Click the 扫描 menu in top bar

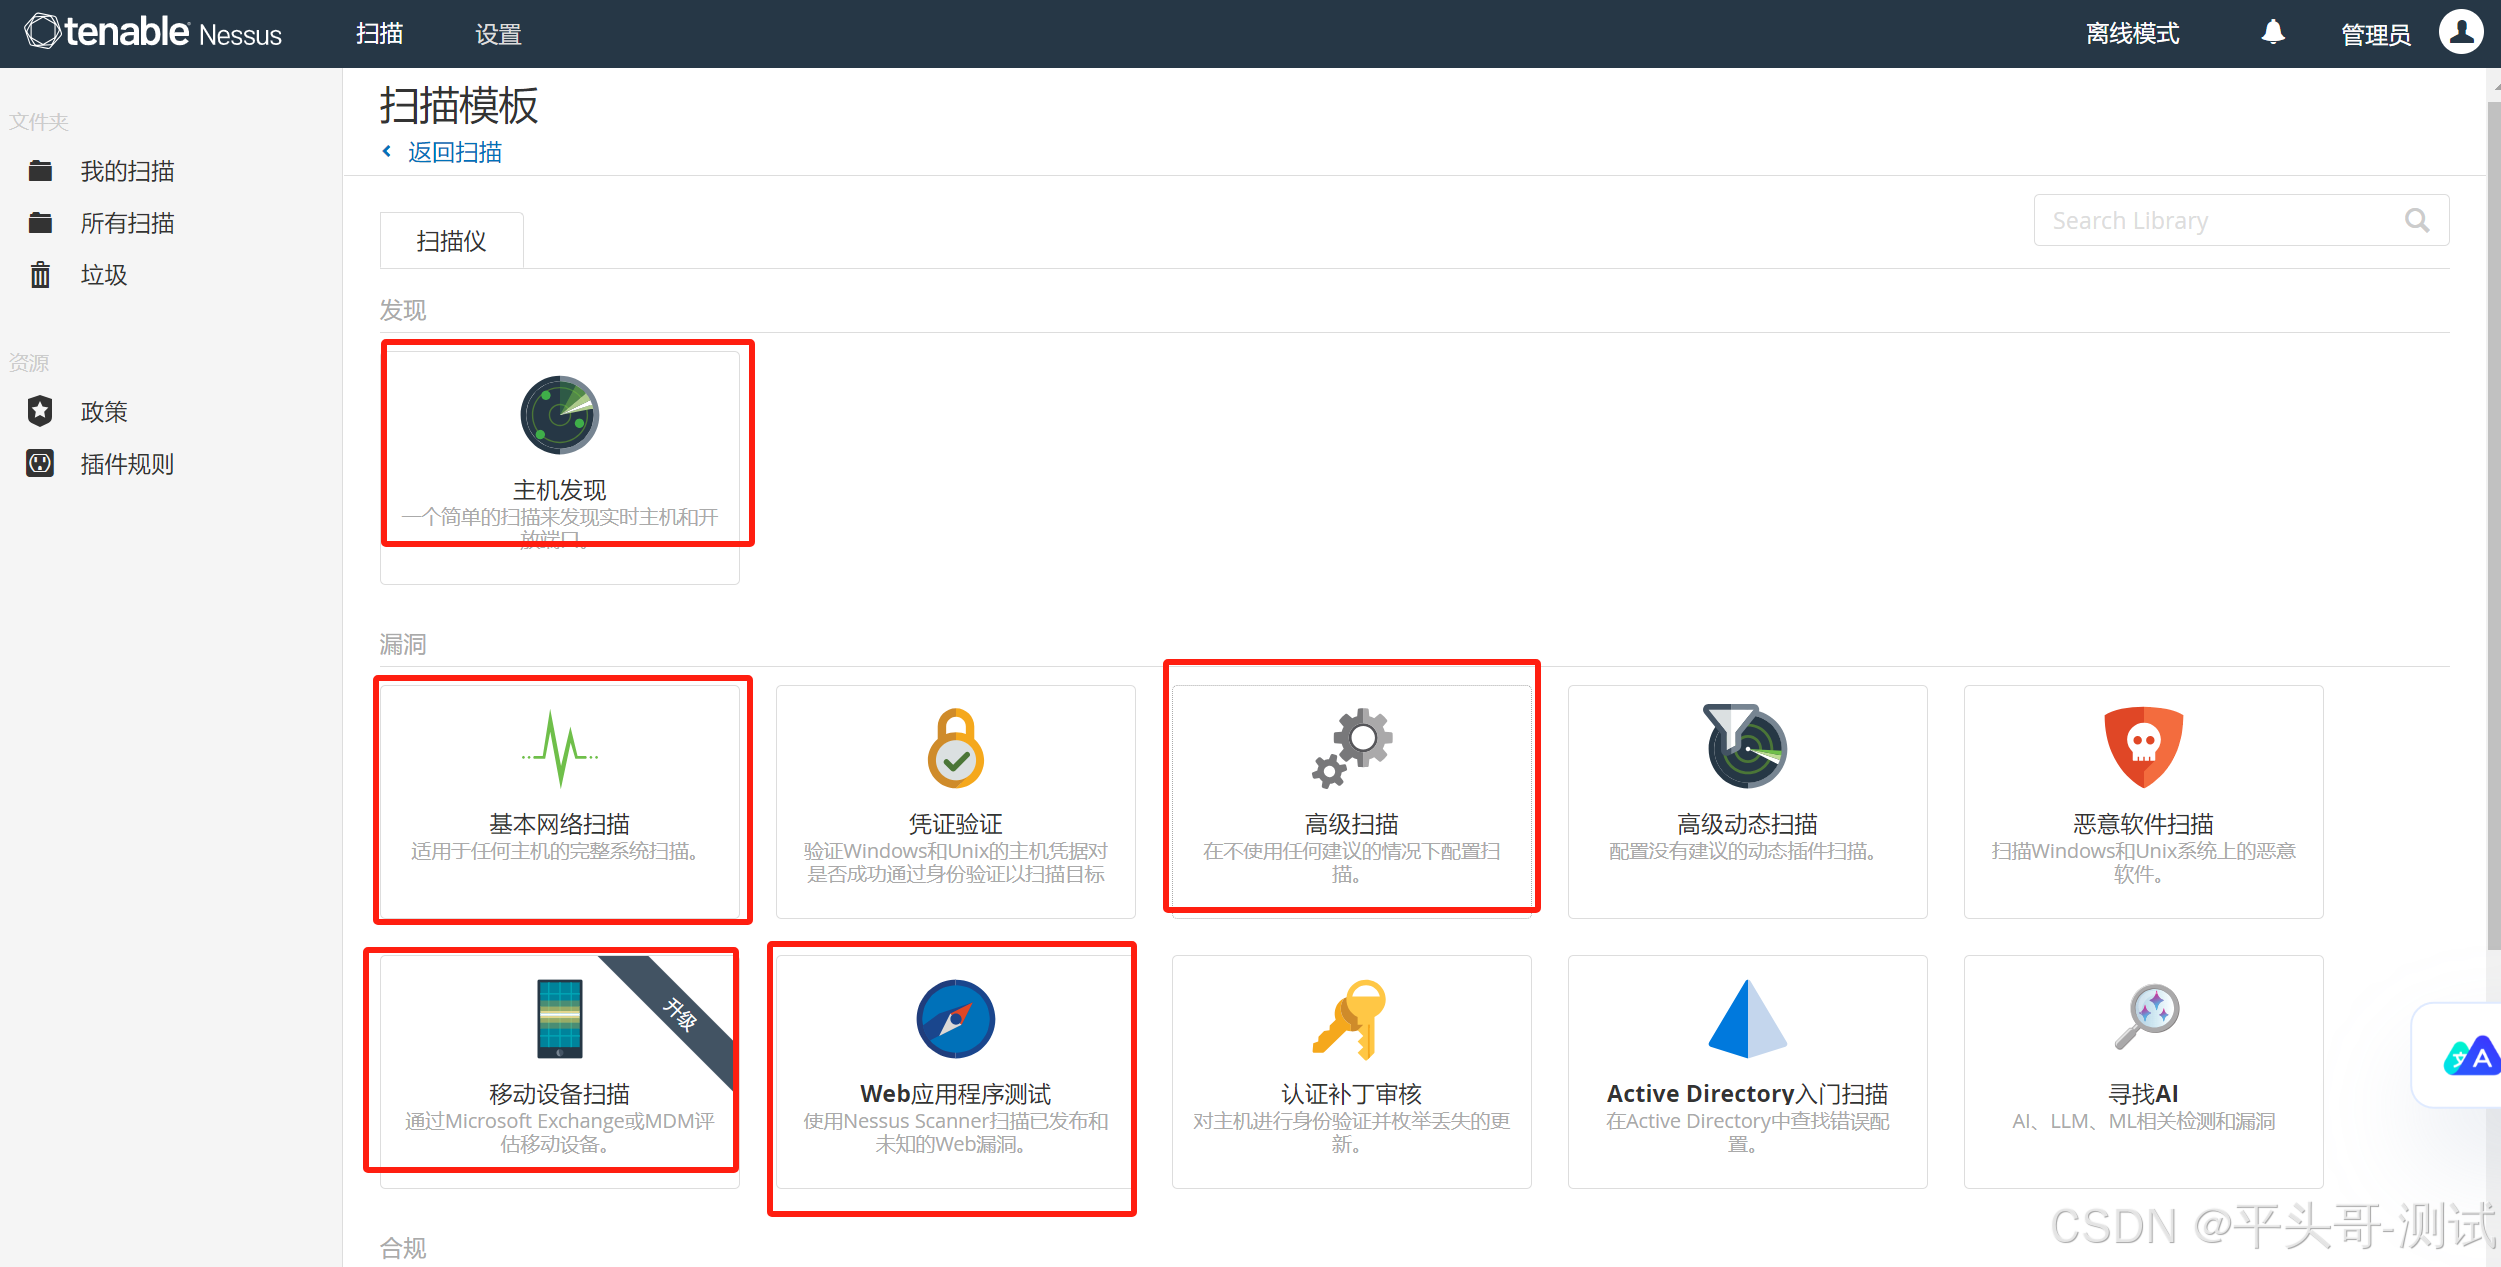click(379, 34)
